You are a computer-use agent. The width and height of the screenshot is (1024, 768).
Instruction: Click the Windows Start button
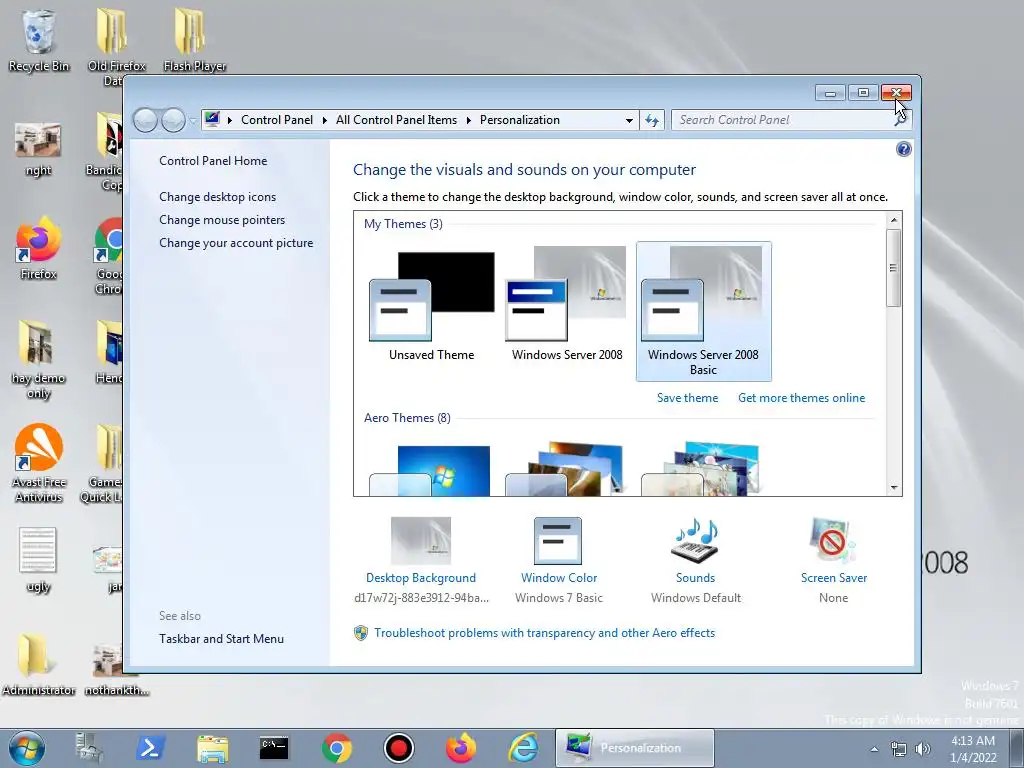click(27, 748)
